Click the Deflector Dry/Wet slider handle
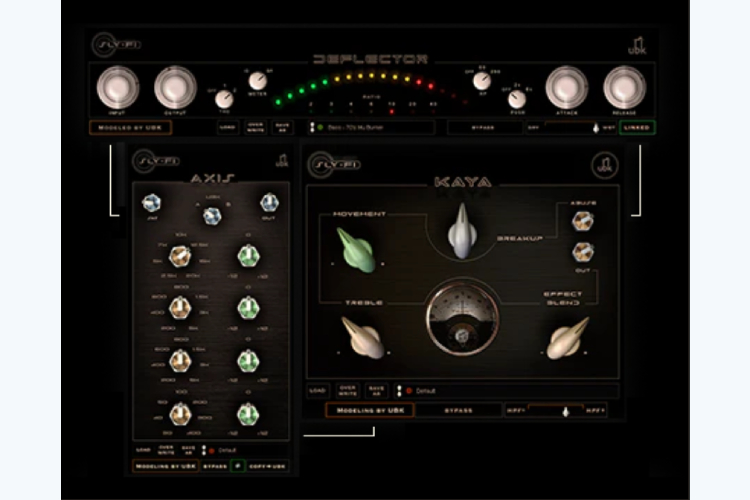The height and width of the screenshot is (500, 750). point(596,128)
